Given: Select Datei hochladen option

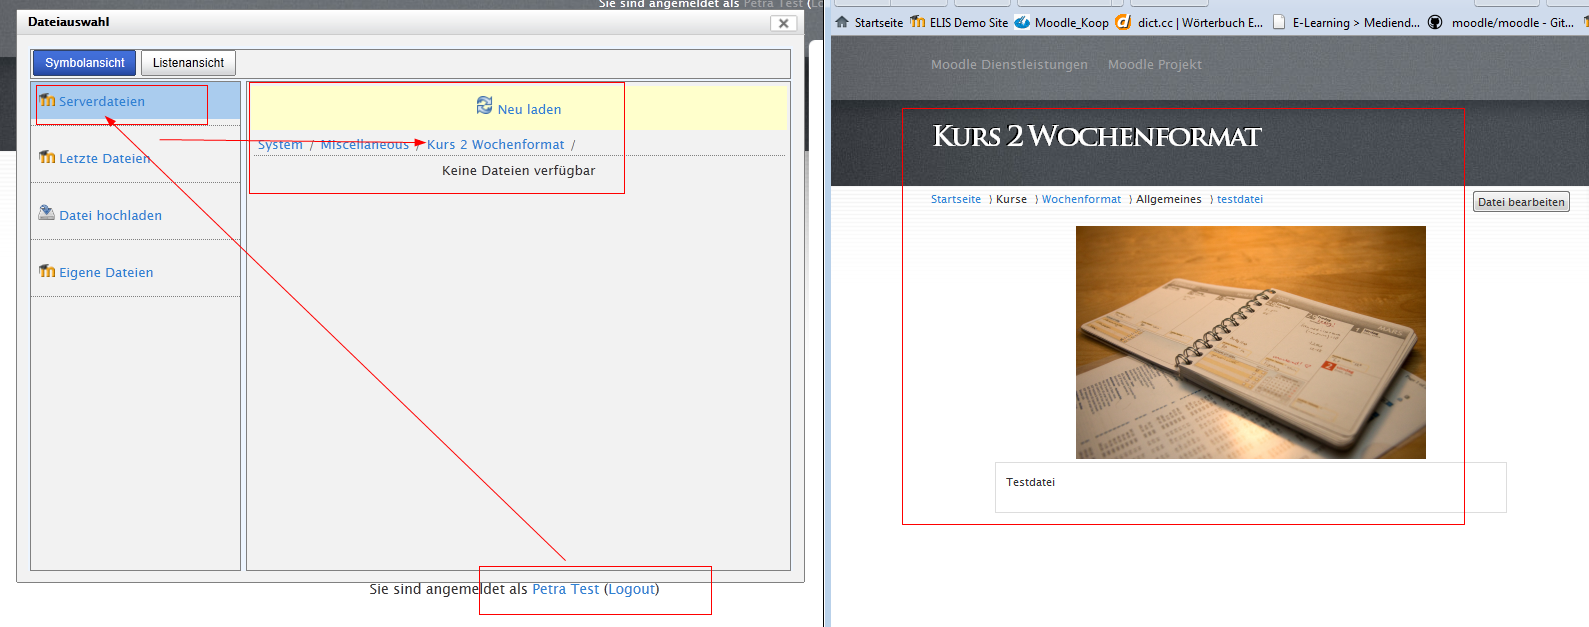Looking at the screenshot, I should [110, 216].
